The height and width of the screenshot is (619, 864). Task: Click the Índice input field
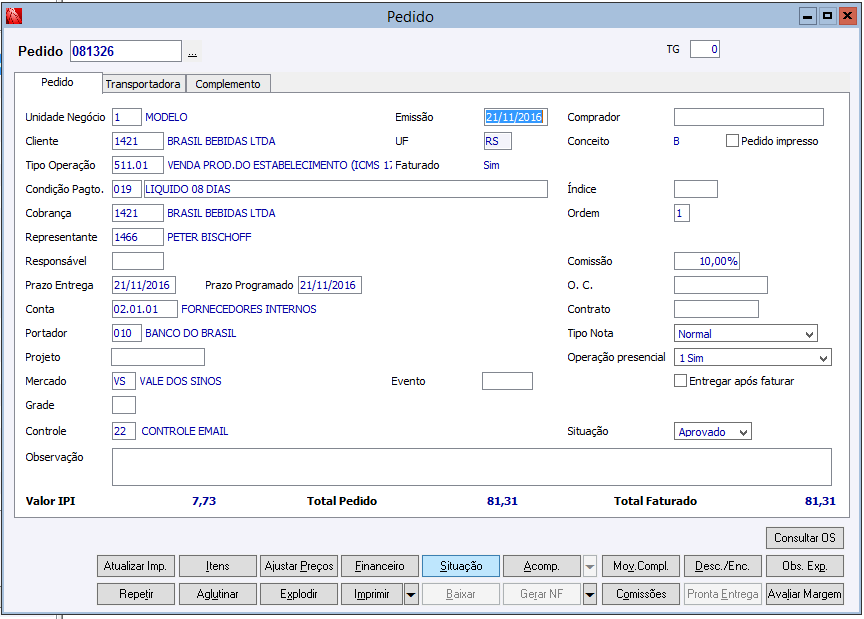pos(696,189)
